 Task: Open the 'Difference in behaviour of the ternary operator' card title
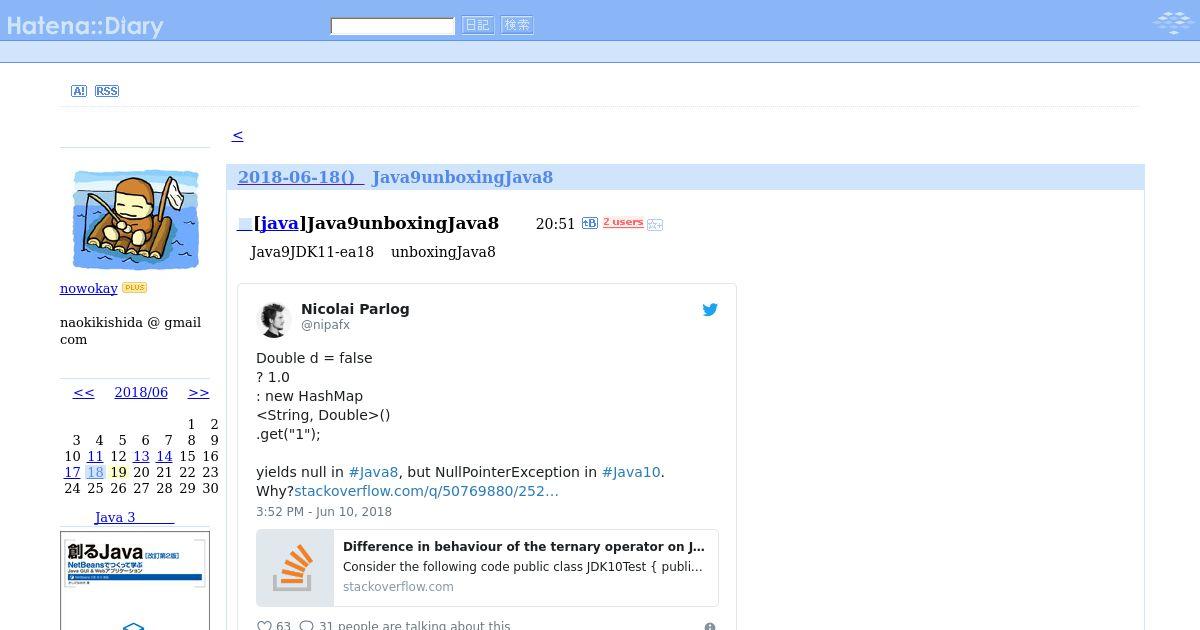(524, 547)
